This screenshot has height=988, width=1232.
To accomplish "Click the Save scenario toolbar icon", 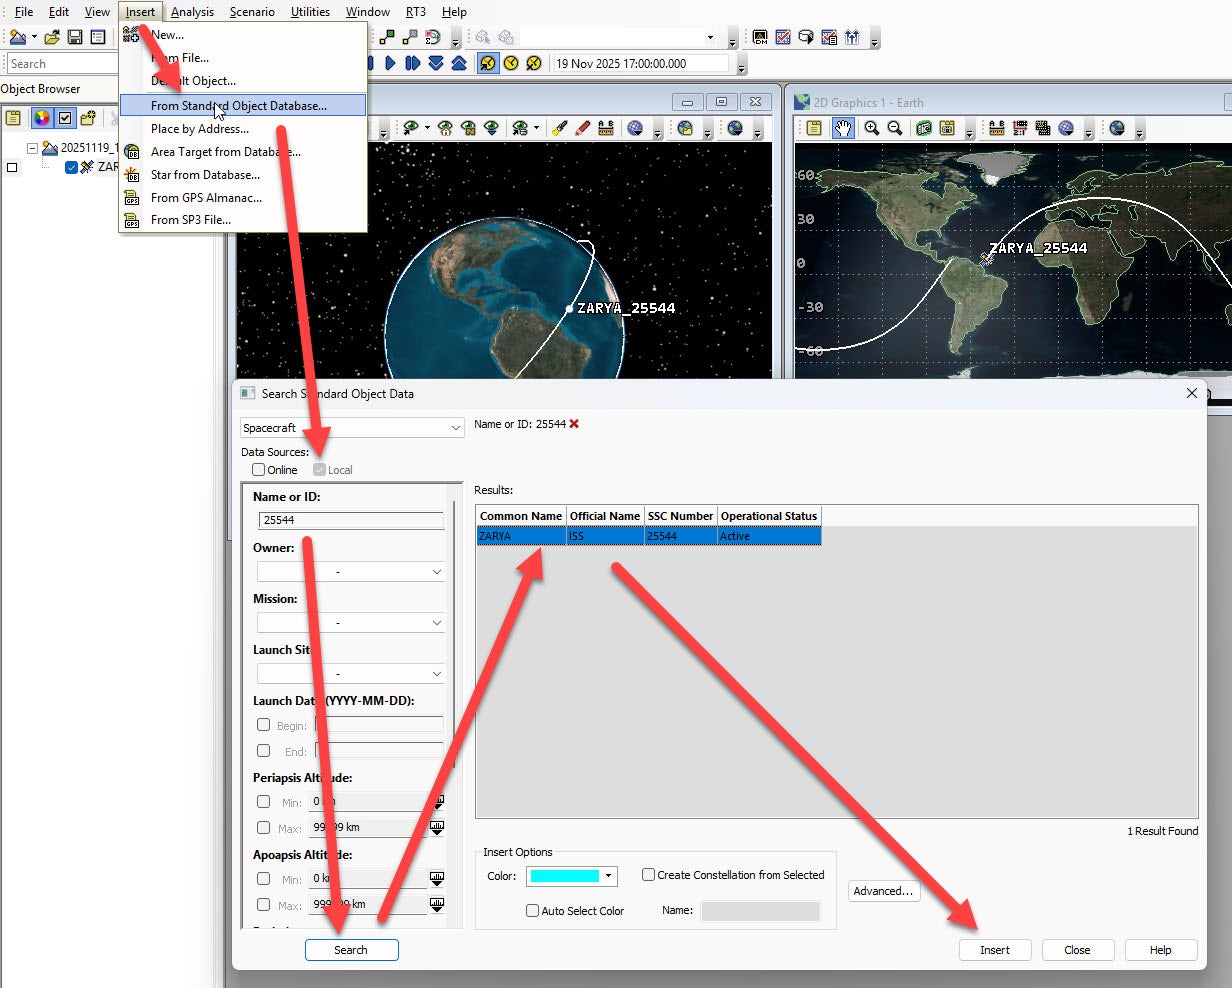I will tap(75, 38).
